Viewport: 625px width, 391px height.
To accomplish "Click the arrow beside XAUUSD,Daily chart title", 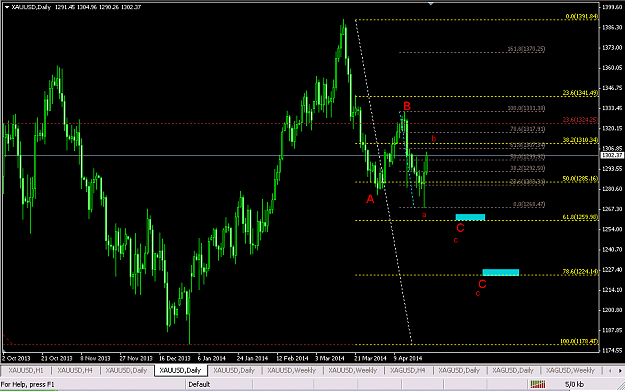I will coord(6,7).
